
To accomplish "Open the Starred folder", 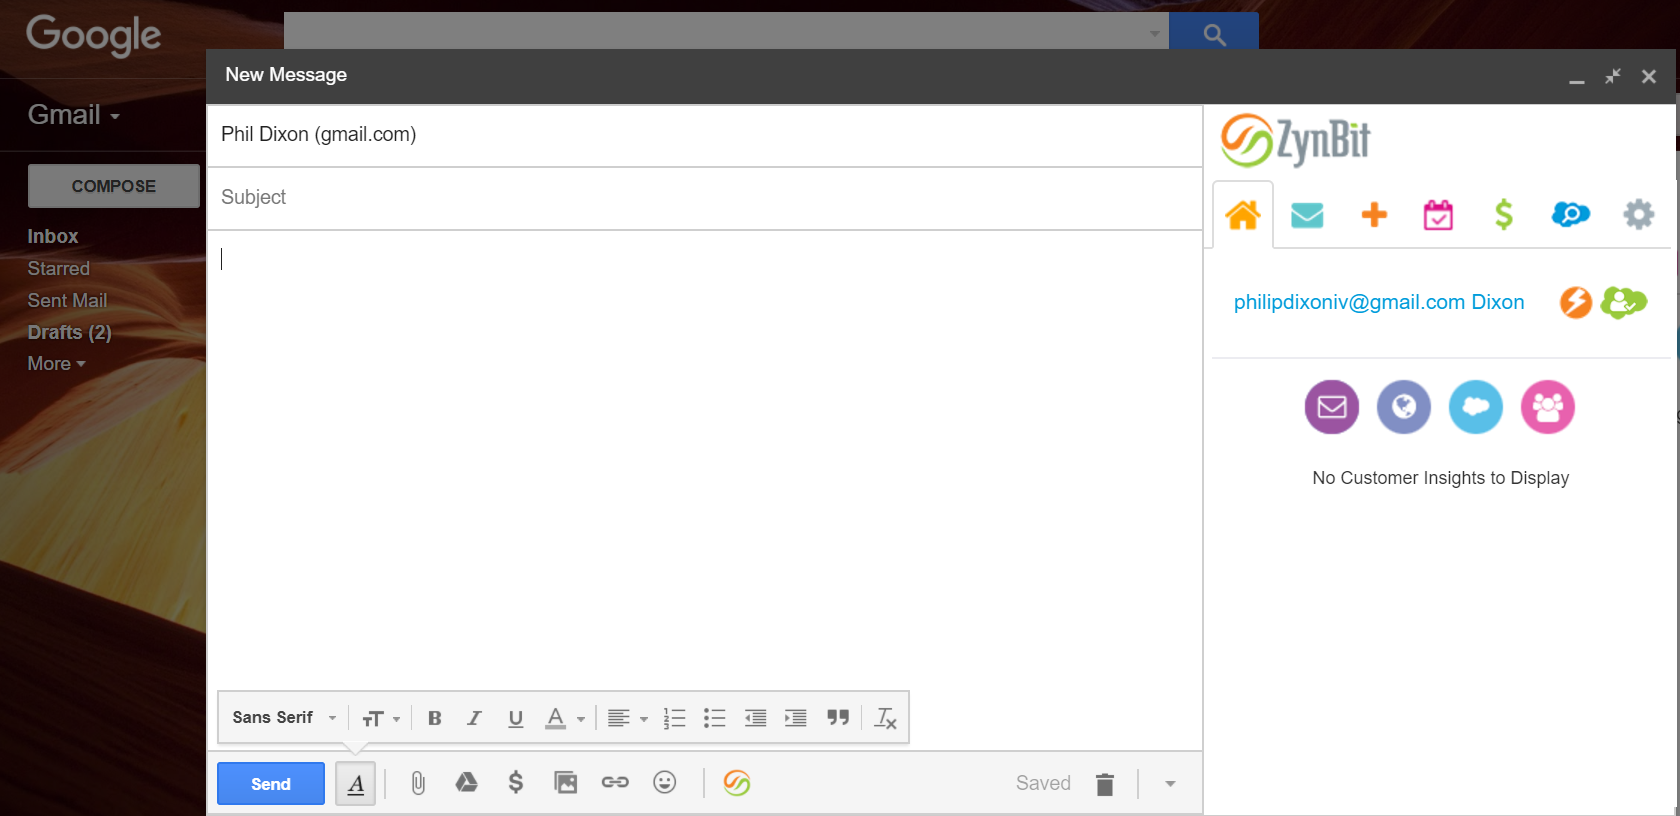I will tap(59, 268).
